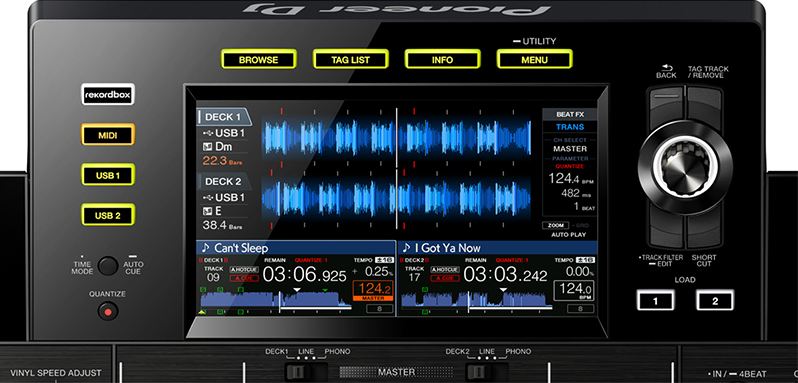The width and height of the screenshot is (798, 383).
Task: Tap the music note icon beside Can't Sleep
Action: pyautogui.click(x=205, y=248)
